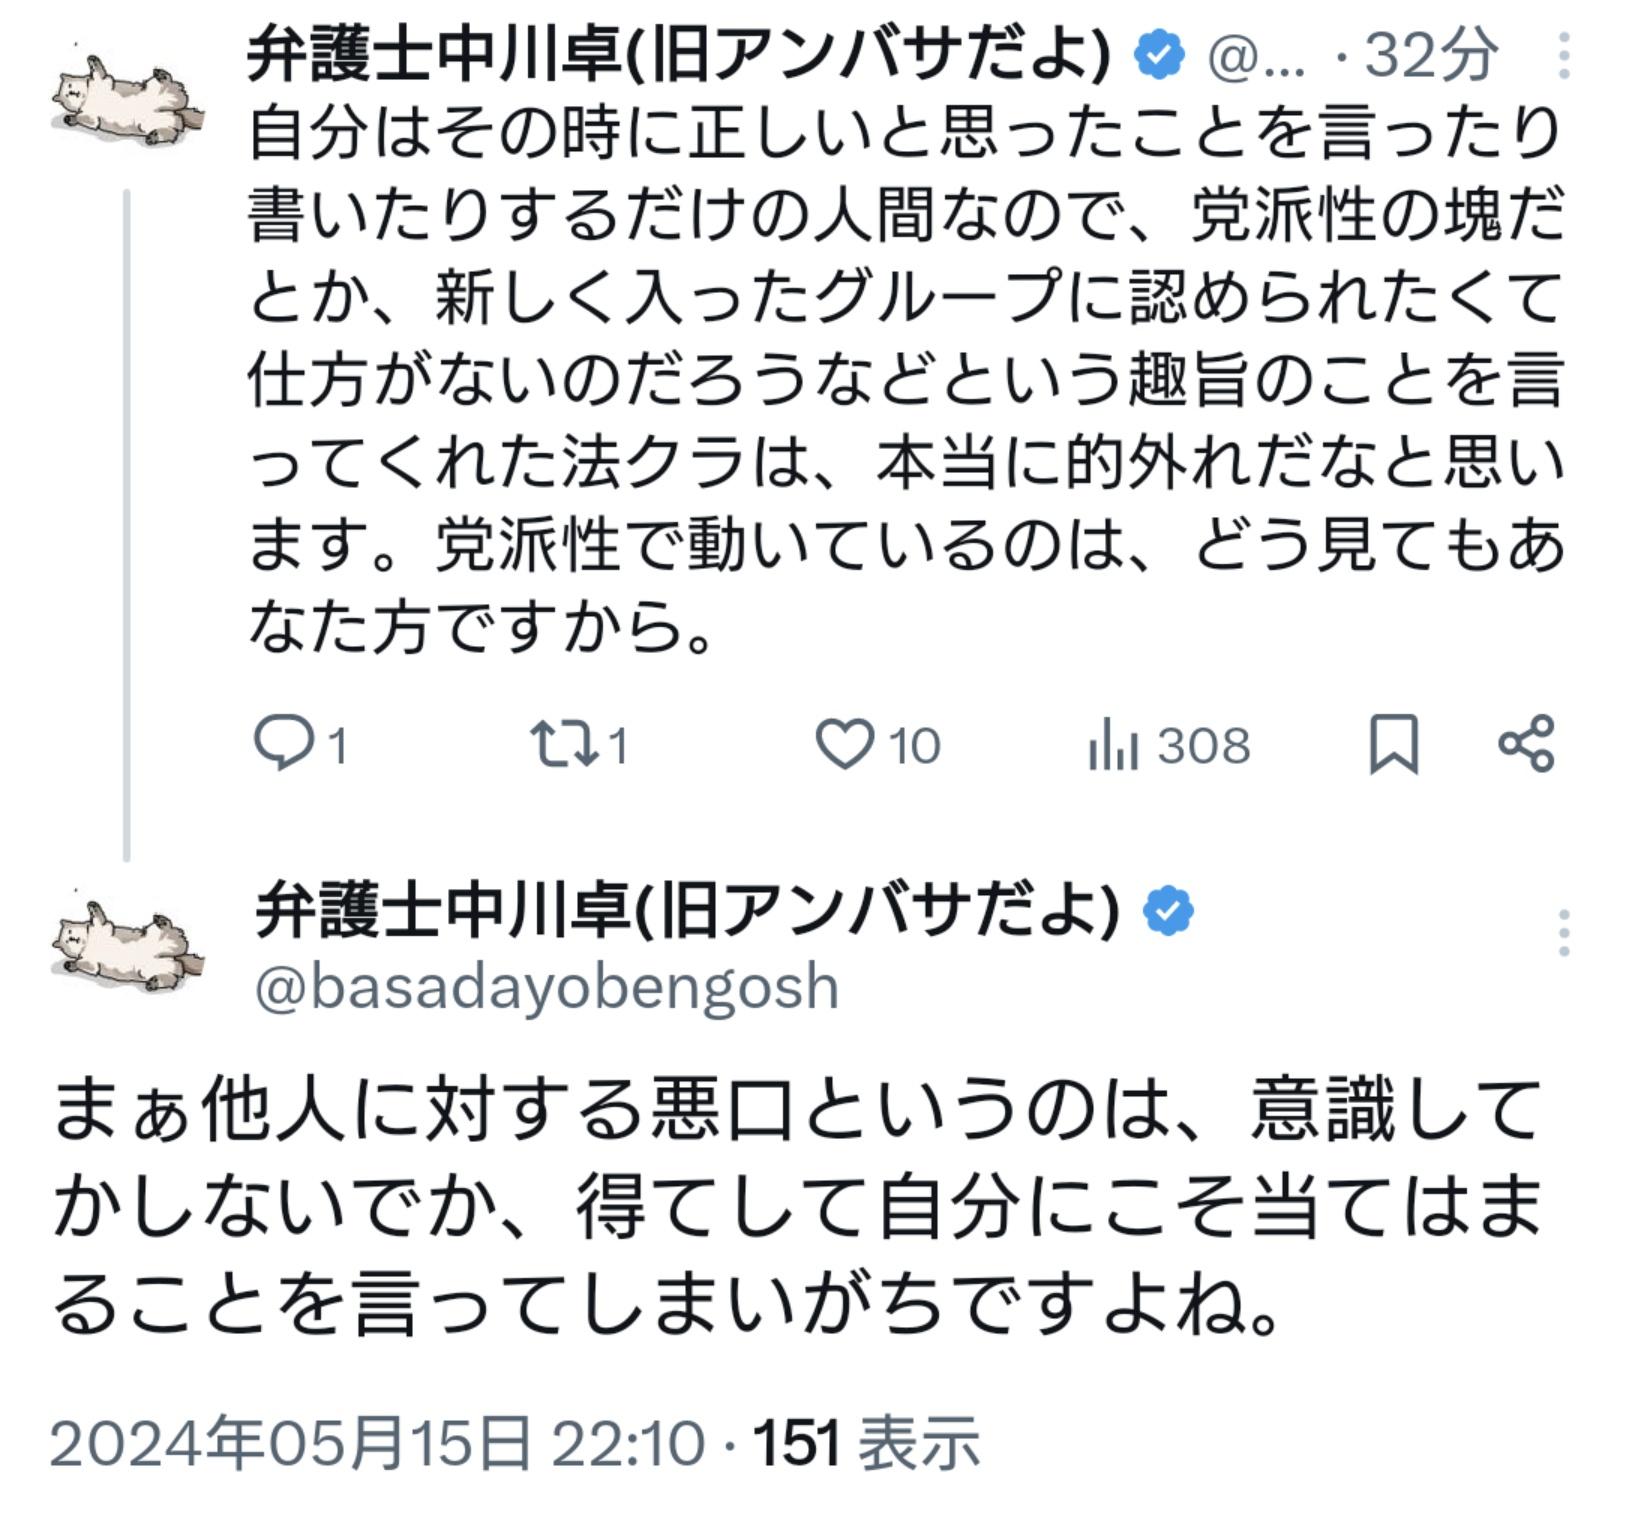Open view analytics bar-chart icon
The height and width of the screenshot is (1519, 1644).
point(1113,747)
